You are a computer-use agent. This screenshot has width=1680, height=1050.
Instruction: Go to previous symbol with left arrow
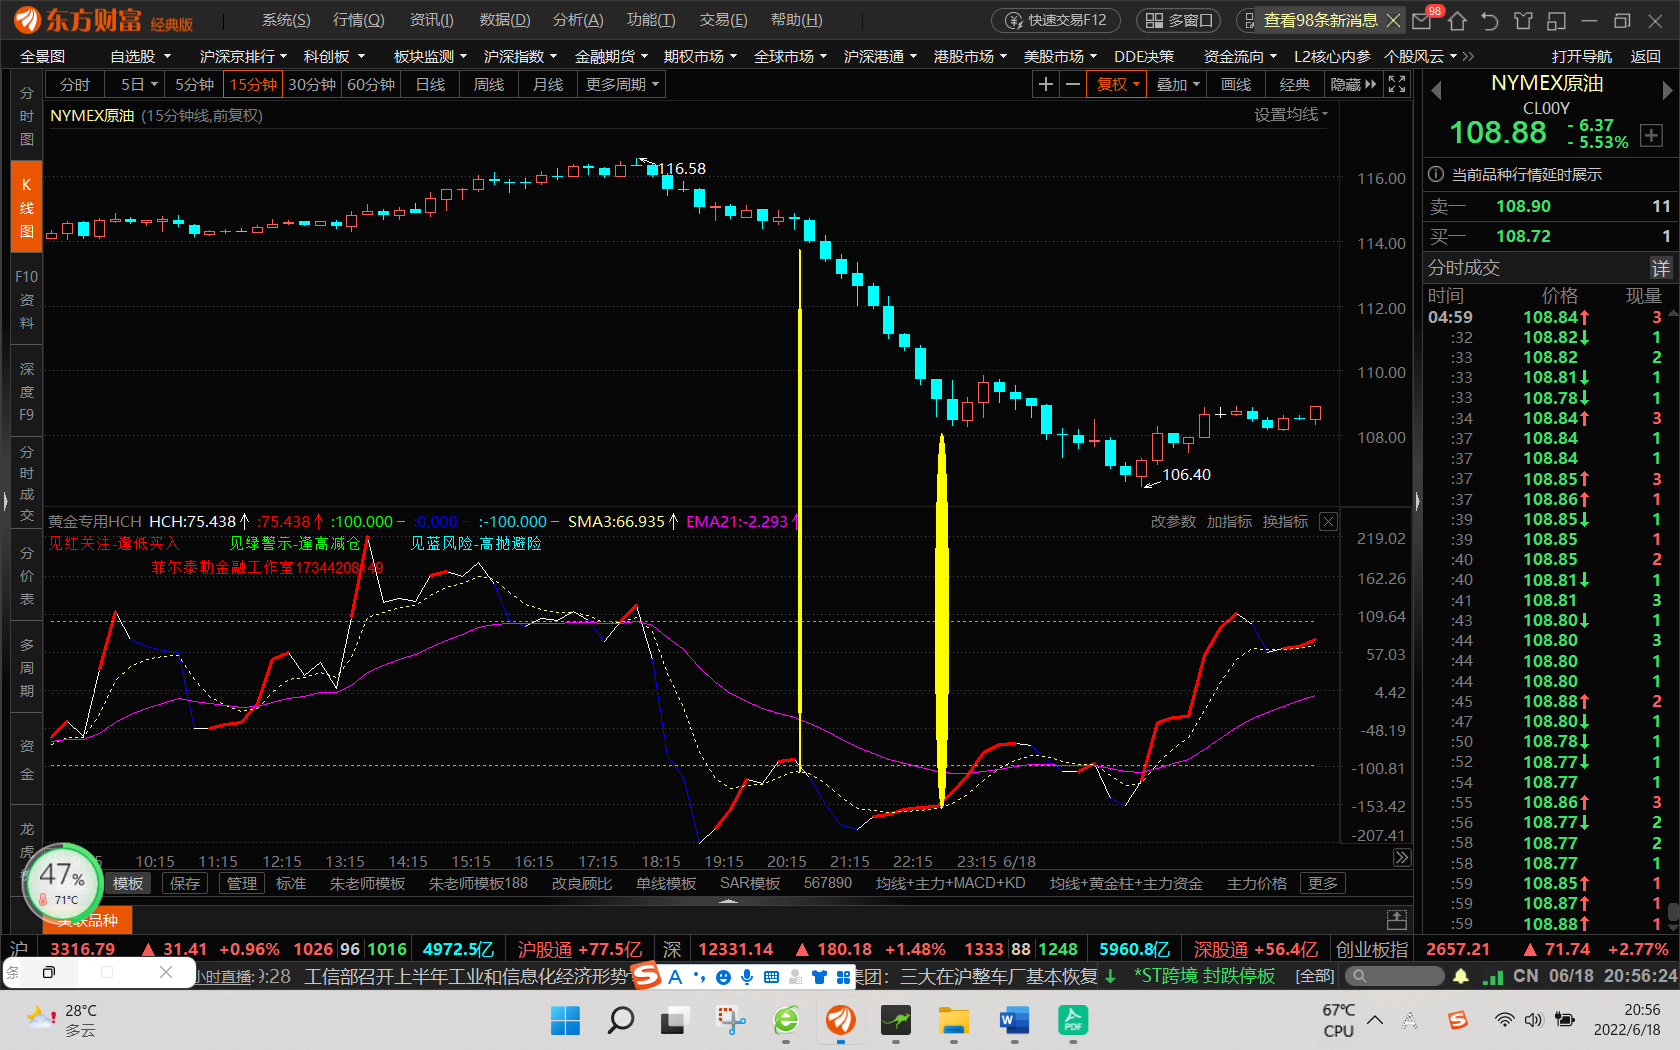pos(1436,91)
